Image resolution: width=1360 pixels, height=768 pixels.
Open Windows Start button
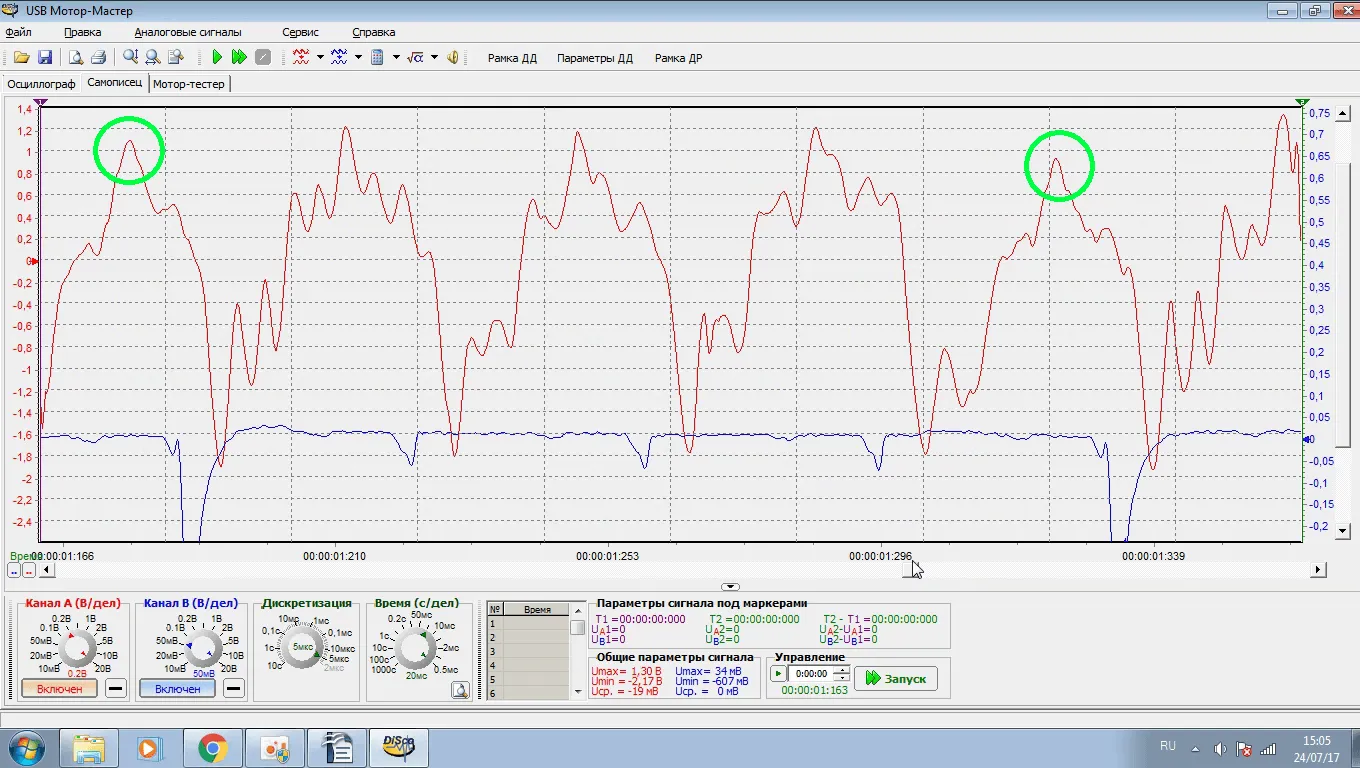(x=26, y=748)
